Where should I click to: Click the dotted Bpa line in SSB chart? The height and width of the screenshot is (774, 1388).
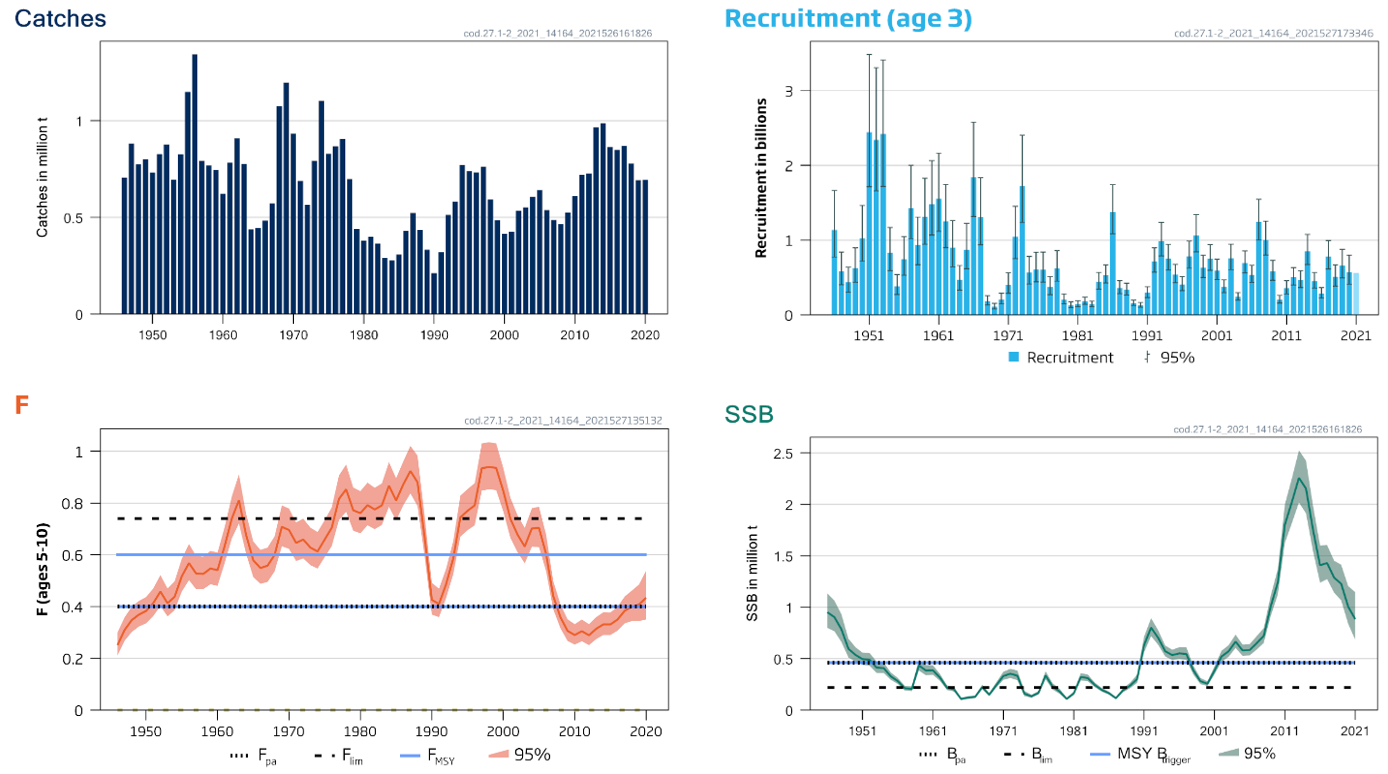(1090, 662)
